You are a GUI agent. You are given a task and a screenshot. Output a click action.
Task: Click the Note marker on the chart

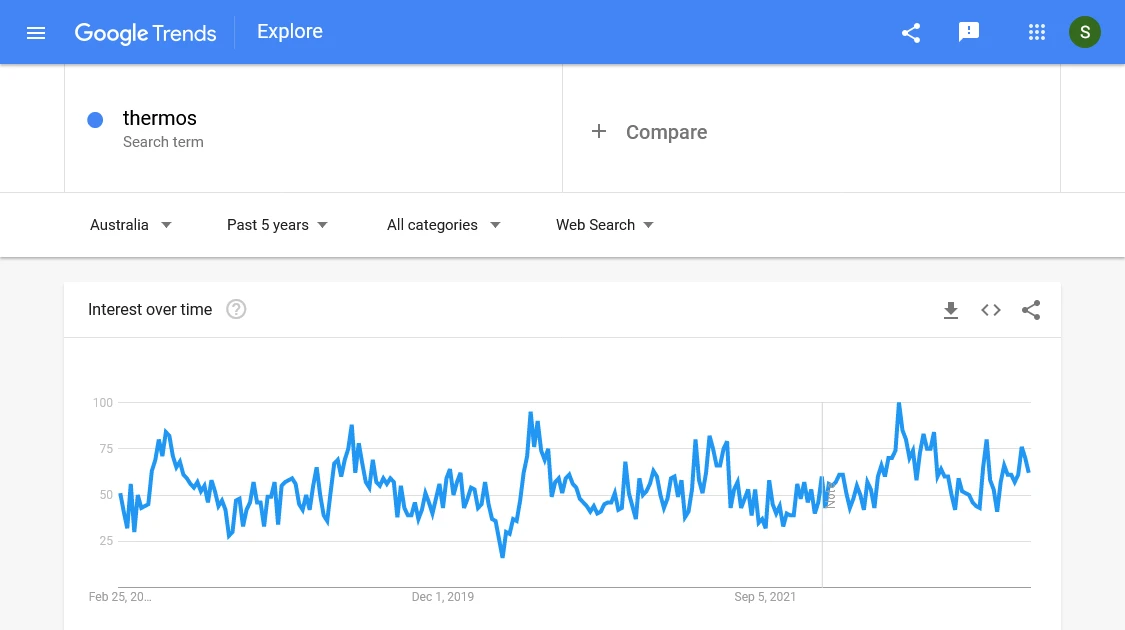(x=830, y=494)
